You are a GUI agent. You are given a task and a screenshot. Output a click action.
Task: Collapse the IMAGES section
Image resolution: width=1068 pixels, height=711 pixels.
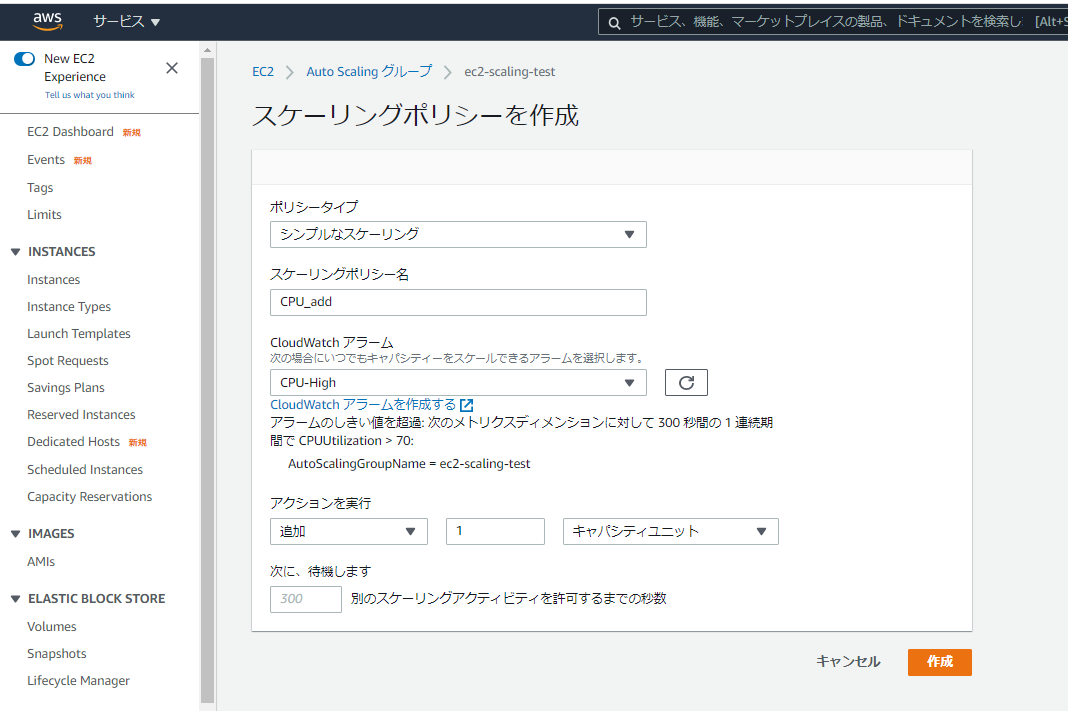point(16,534)
